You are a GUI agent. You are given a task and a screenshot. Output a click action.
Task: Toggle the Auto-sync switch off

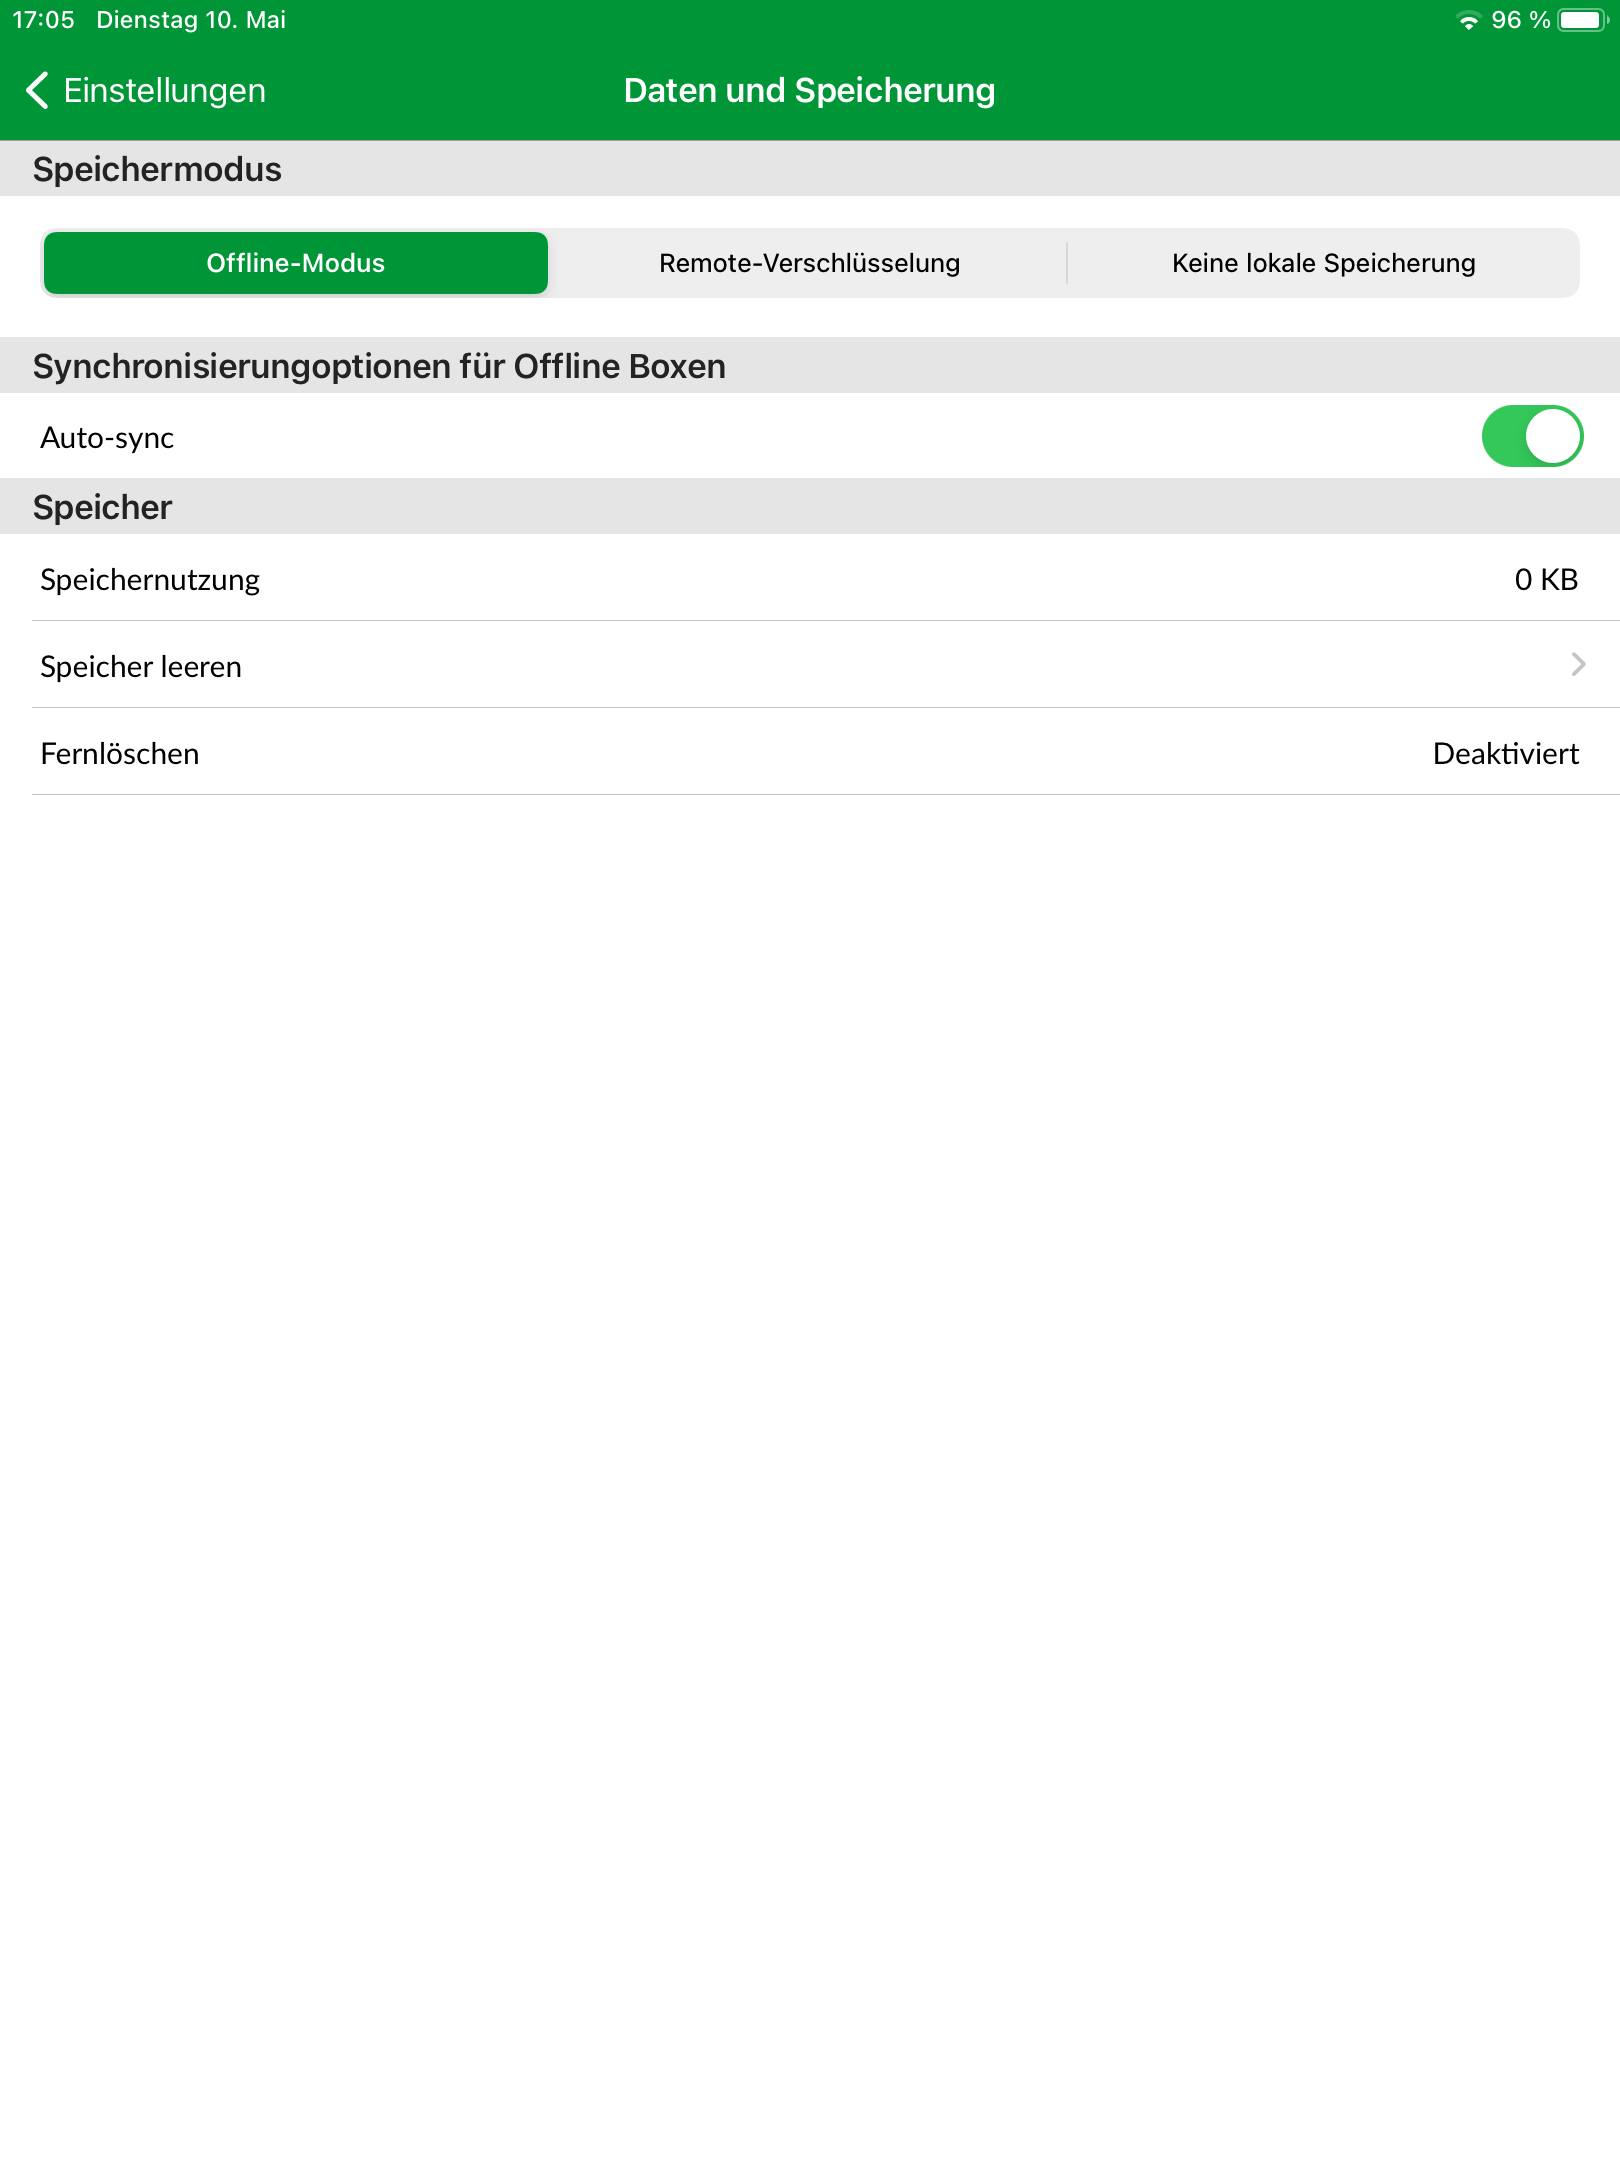tap(1532, 436)
